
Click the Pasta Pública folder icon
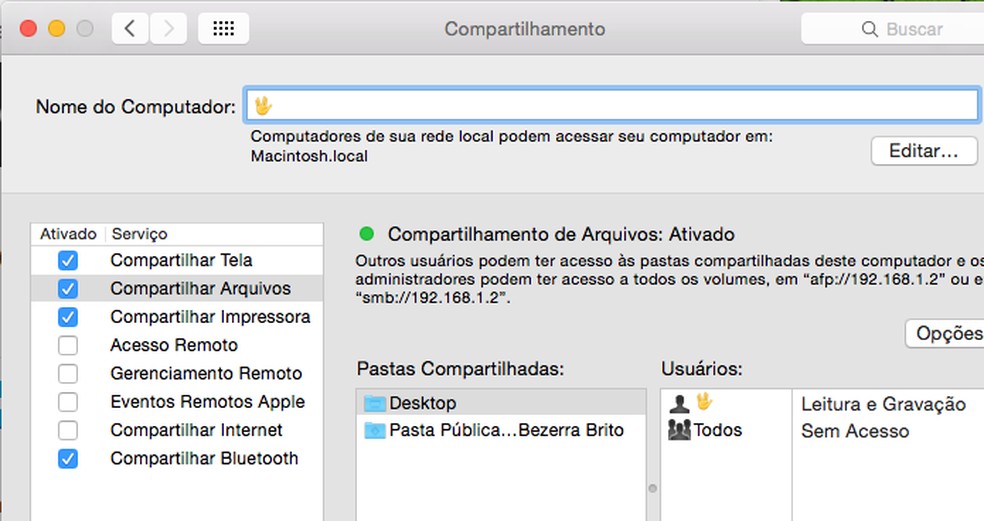click(375, 431)
